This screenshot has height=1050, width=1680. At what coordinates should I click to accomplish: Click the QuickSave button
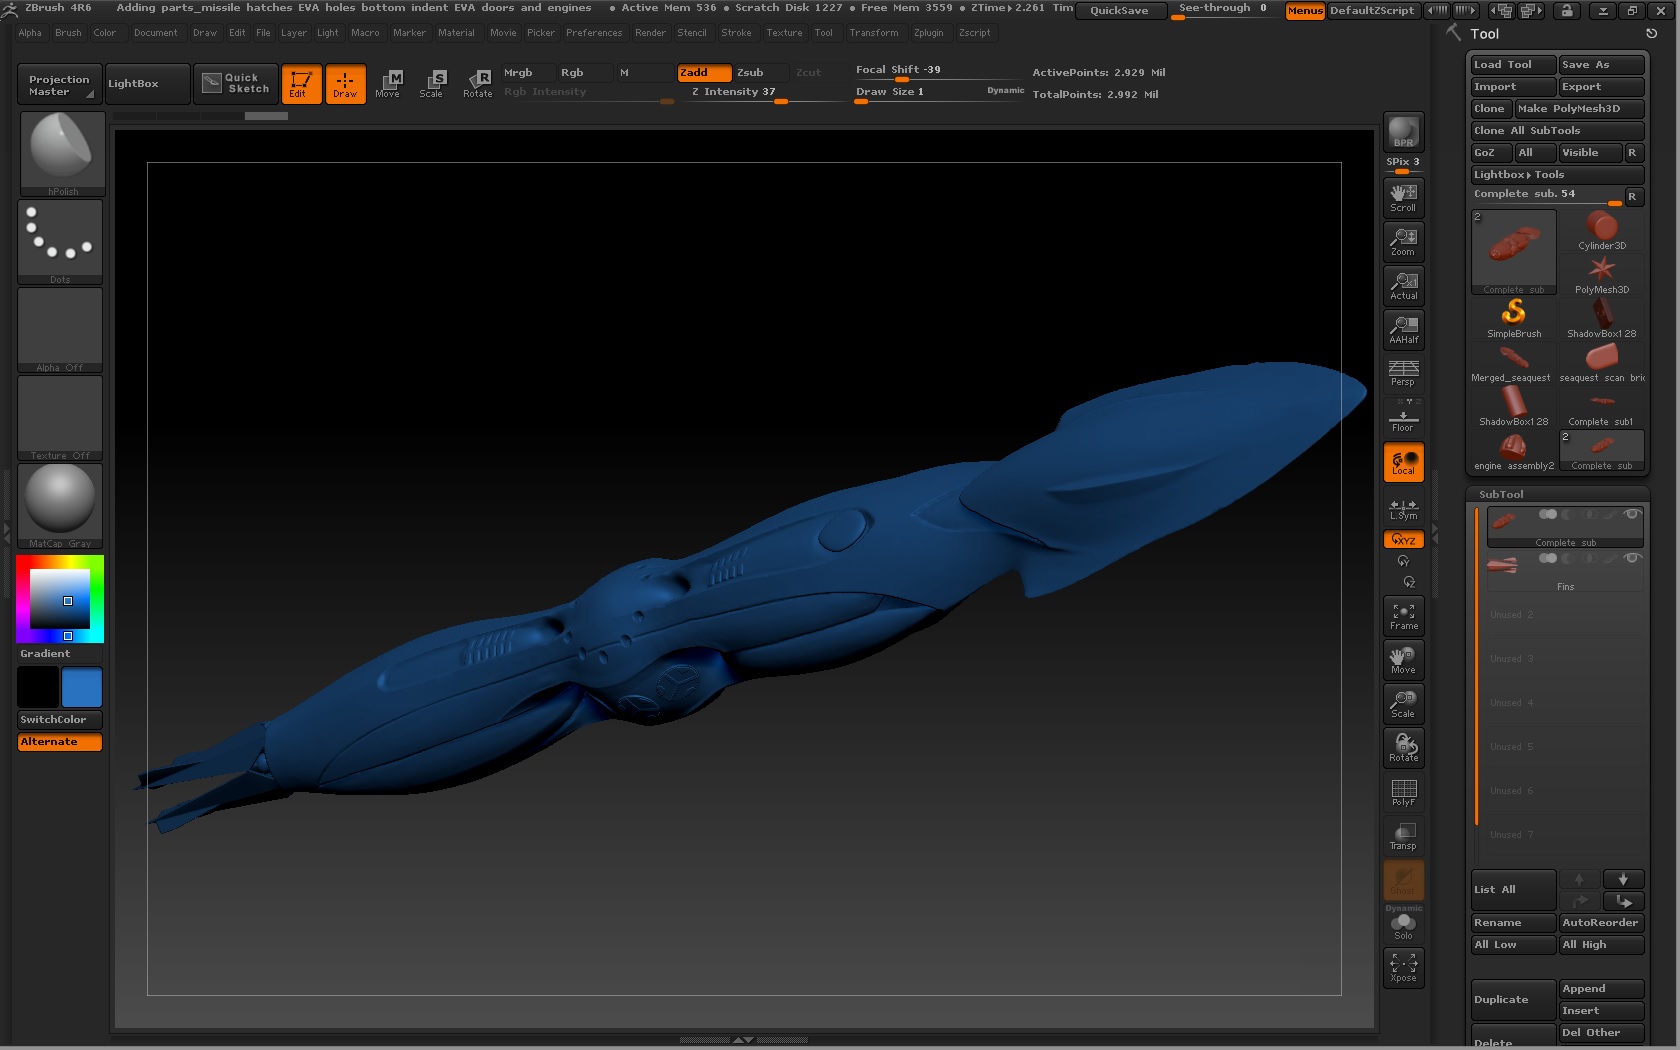coord(1119,10)
